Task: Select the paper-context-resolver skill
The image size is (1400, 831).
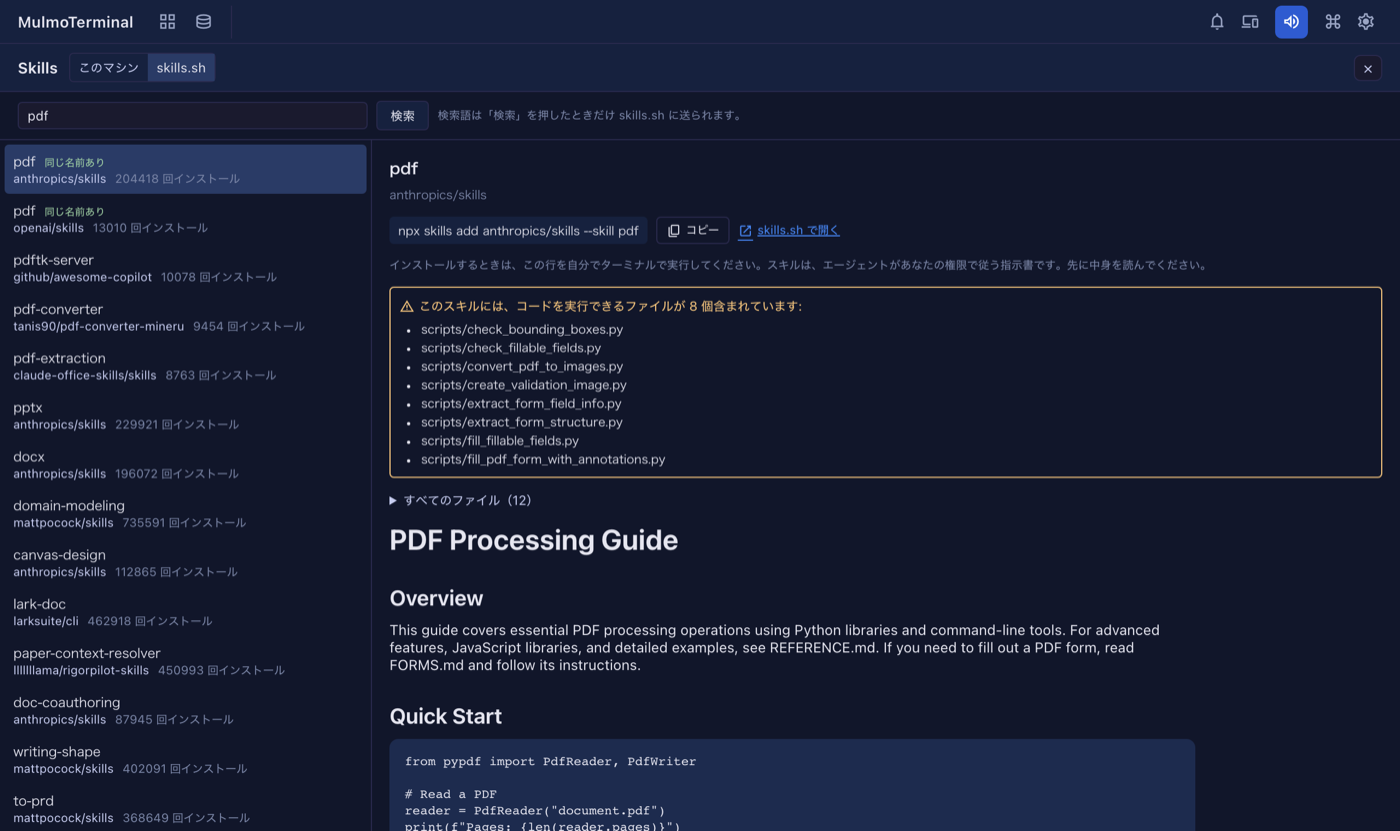Action: pos(186,661)
